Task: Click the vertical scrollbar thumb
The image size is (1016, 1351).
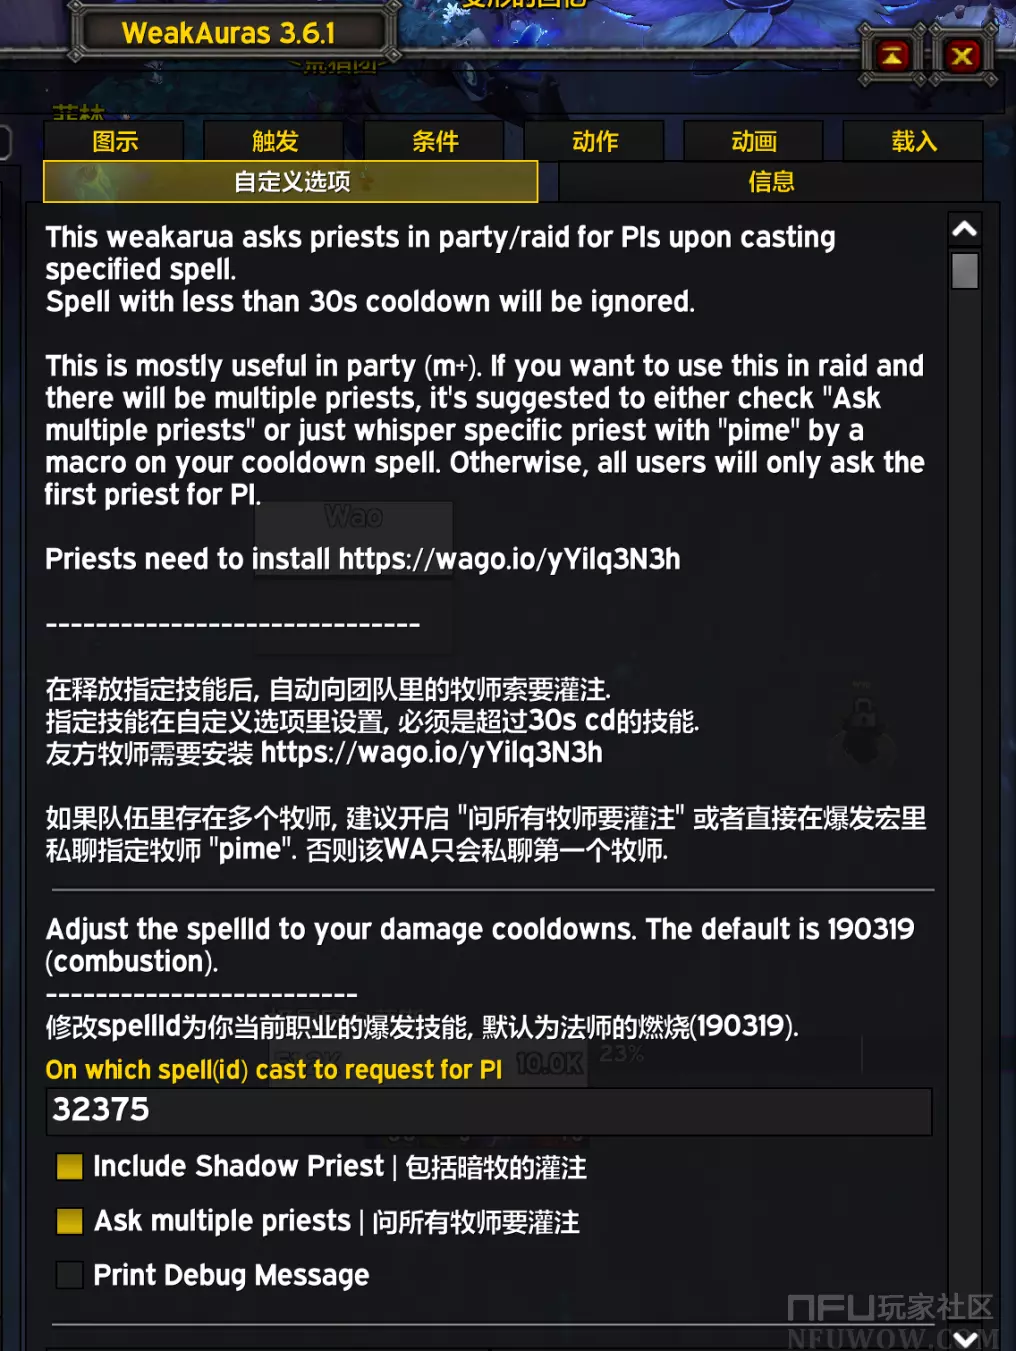Action: [964, 271]
